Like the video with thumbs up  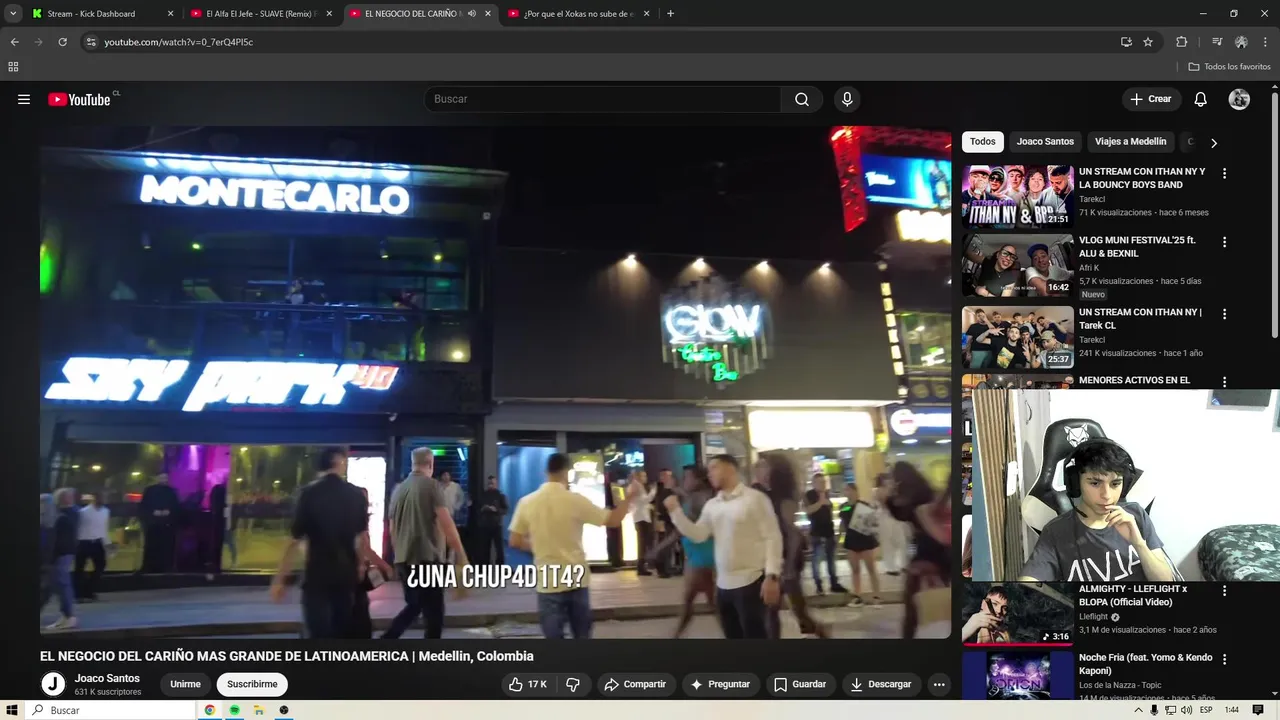pos(528,684)
